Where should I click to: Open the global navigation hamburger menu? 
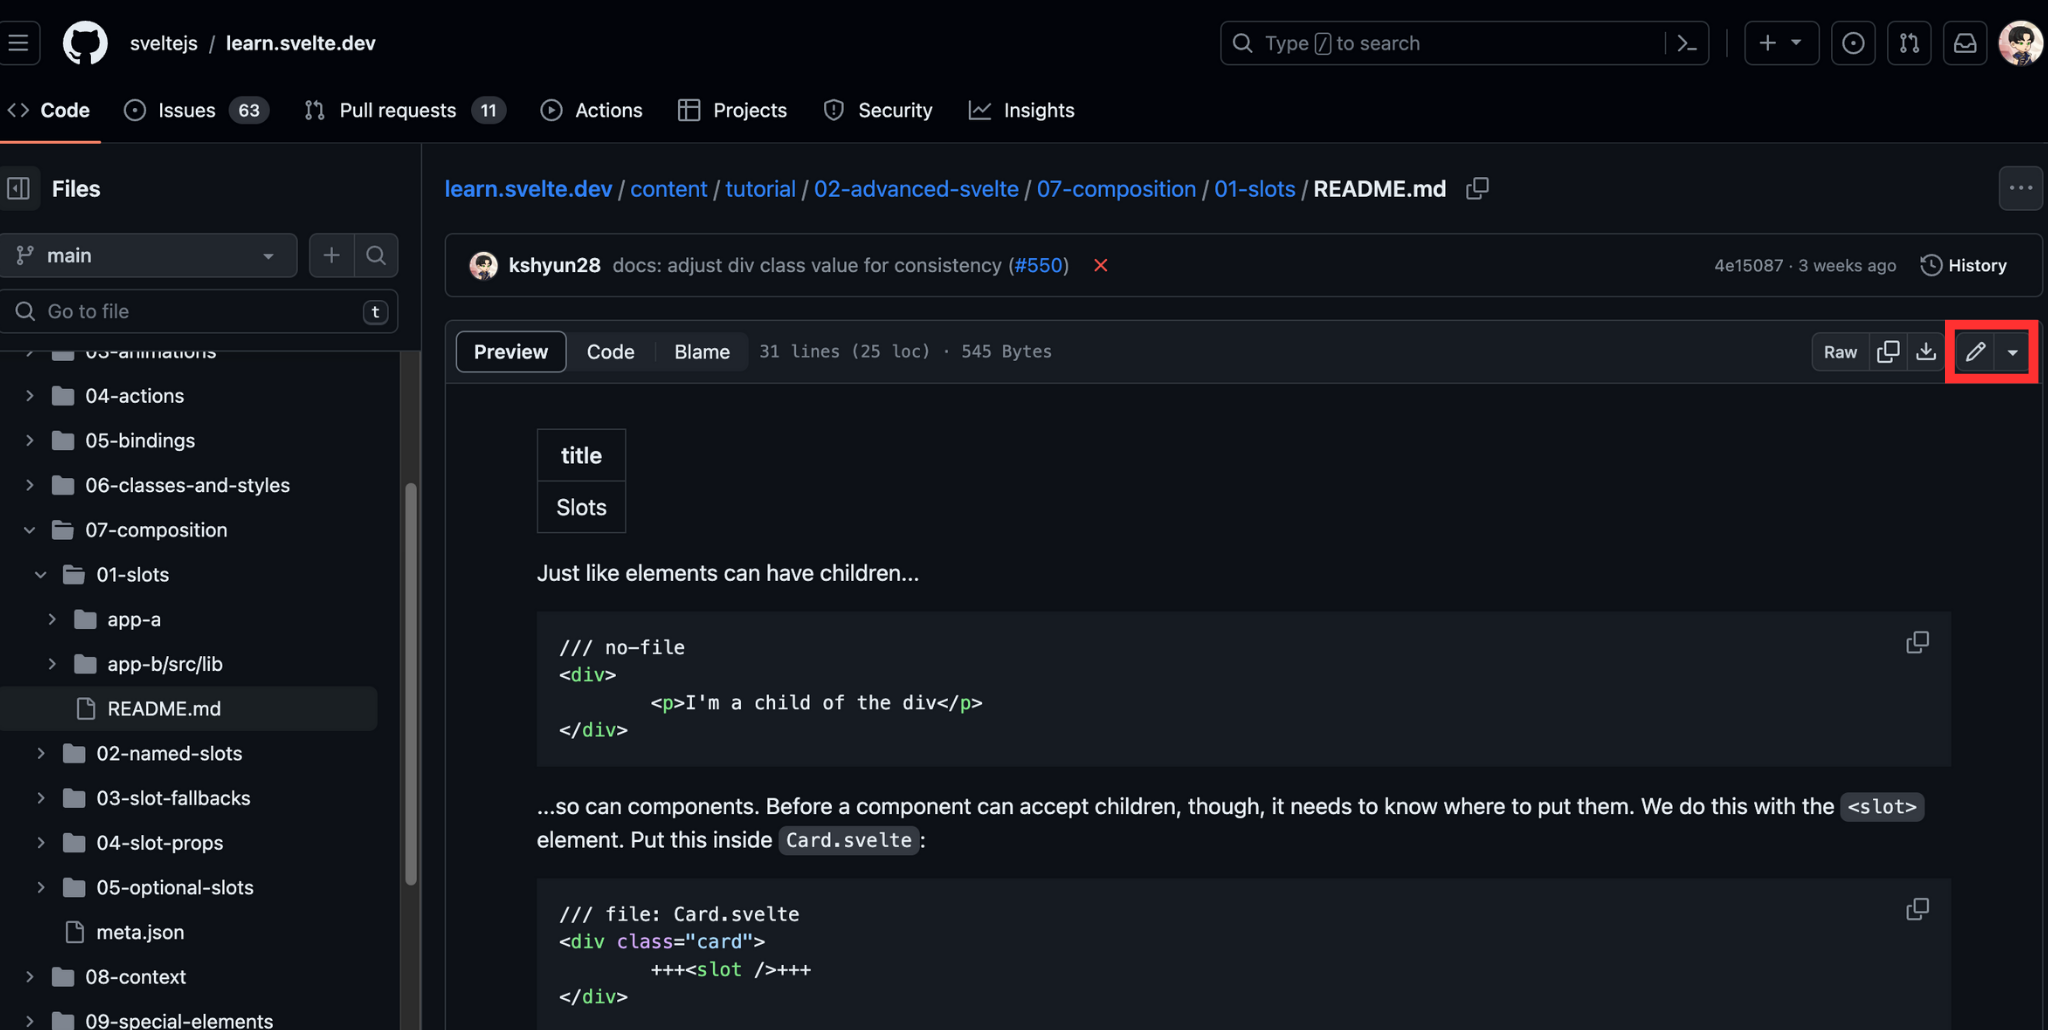(x=19, y=42)
